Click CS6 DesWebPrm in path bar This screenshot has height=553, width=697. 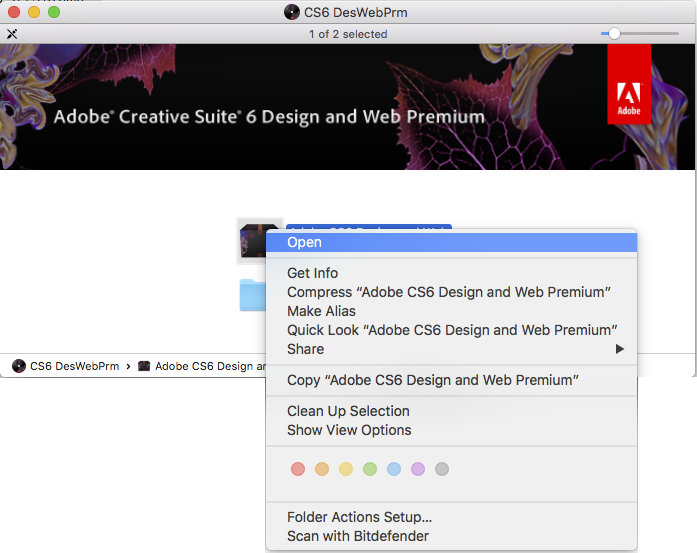(66, 366)
